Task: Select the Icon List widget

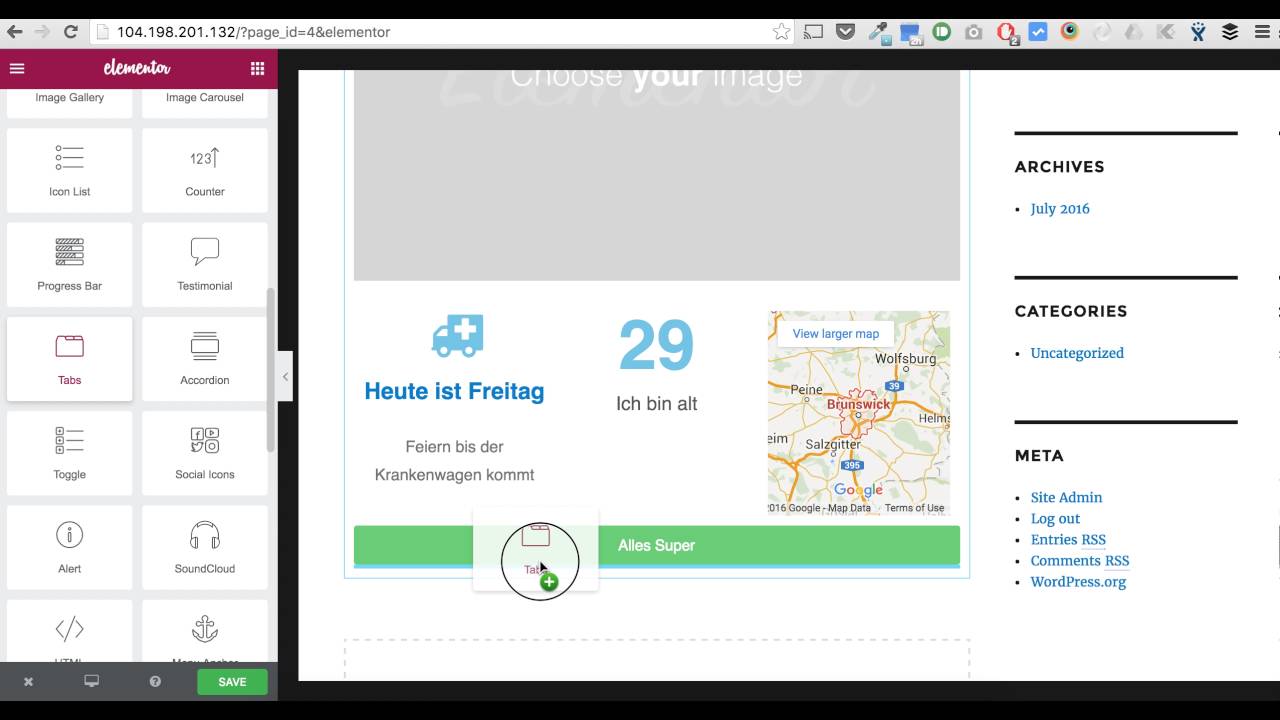Action: click(x=70, y=170)
